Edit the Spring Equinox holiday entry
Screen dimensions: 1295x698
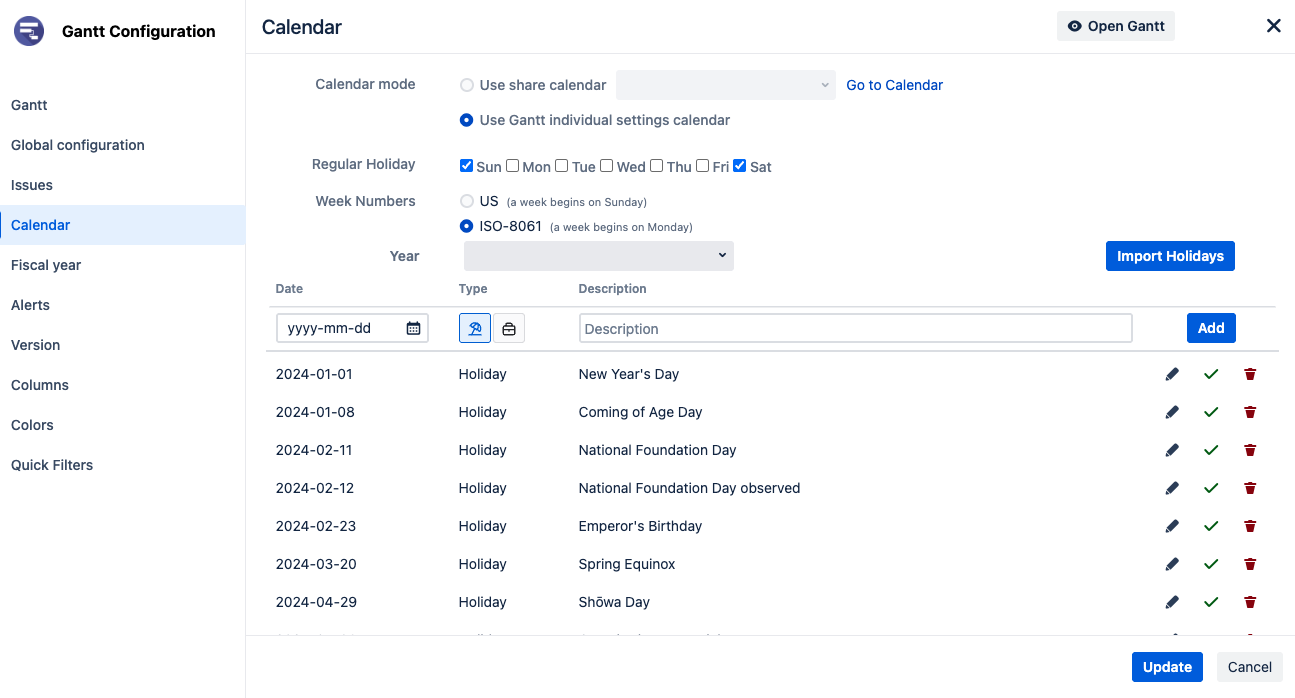[x=1172, y=564]
